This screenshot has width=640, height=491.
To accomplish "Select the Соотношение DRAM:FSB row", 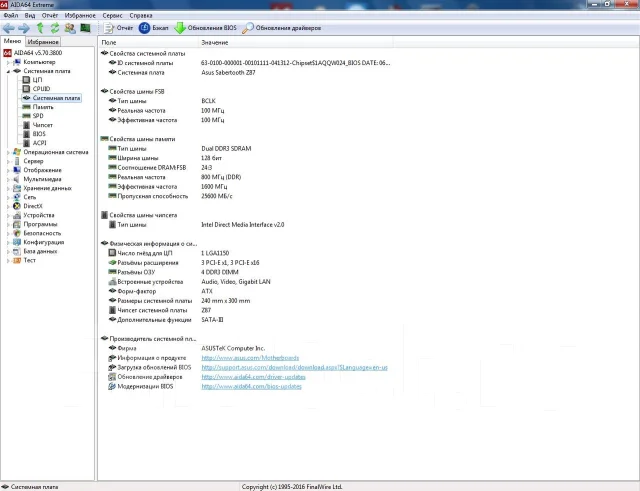I will 160,168.
